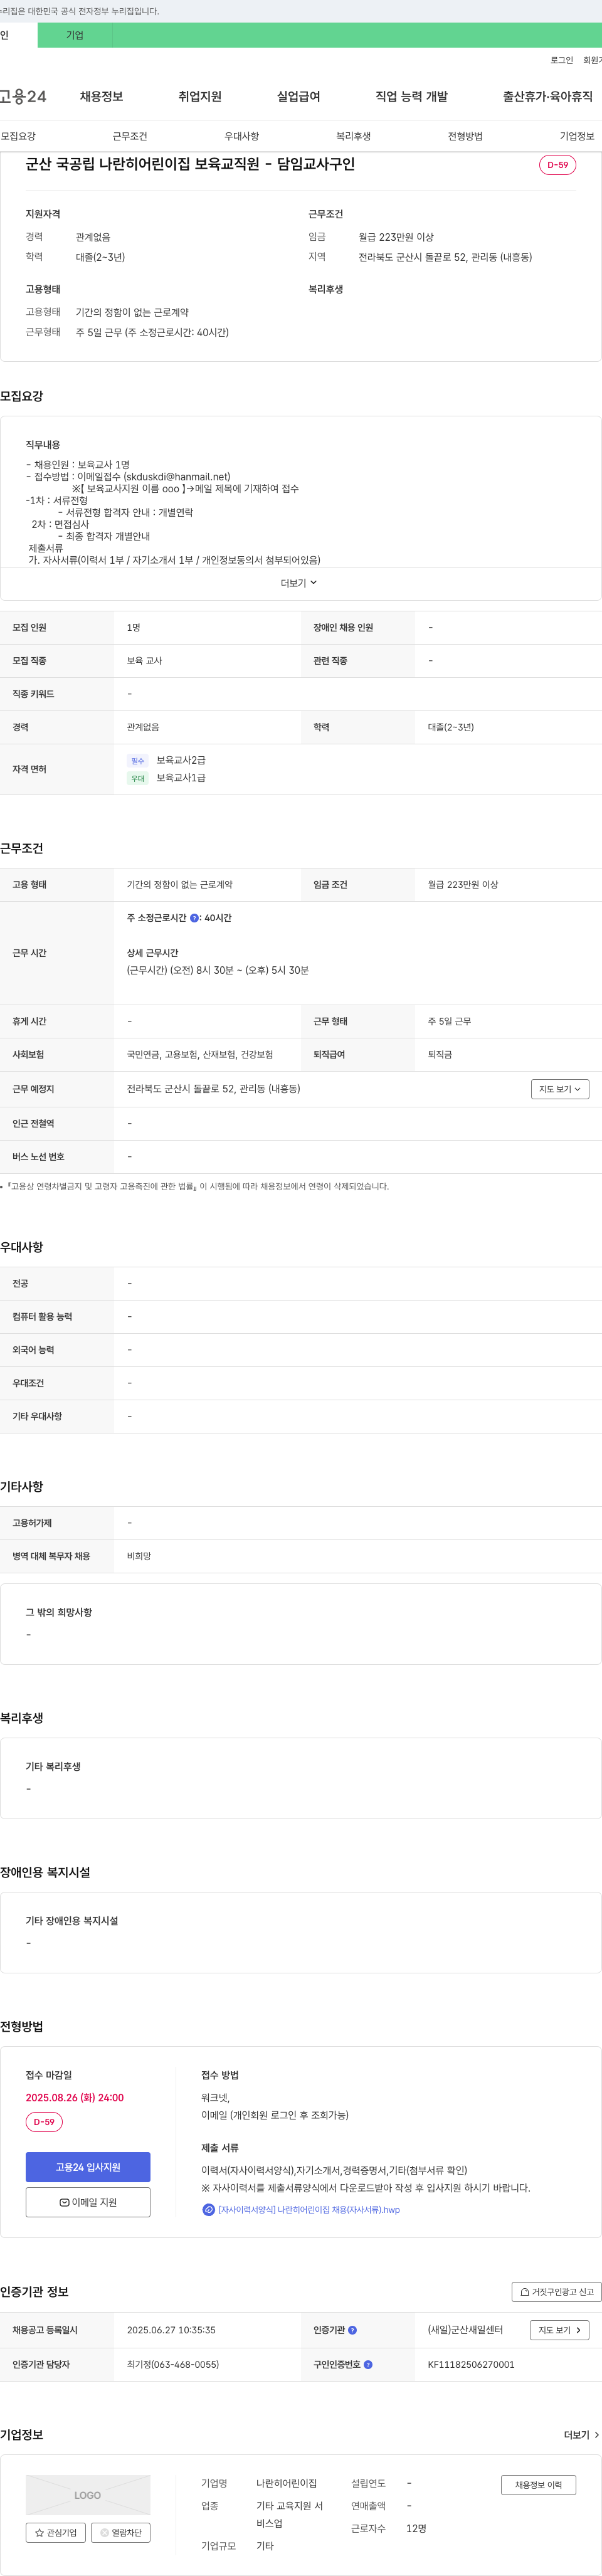
Task: Go to the 고용24 home logo
Action: click(23, 97)
